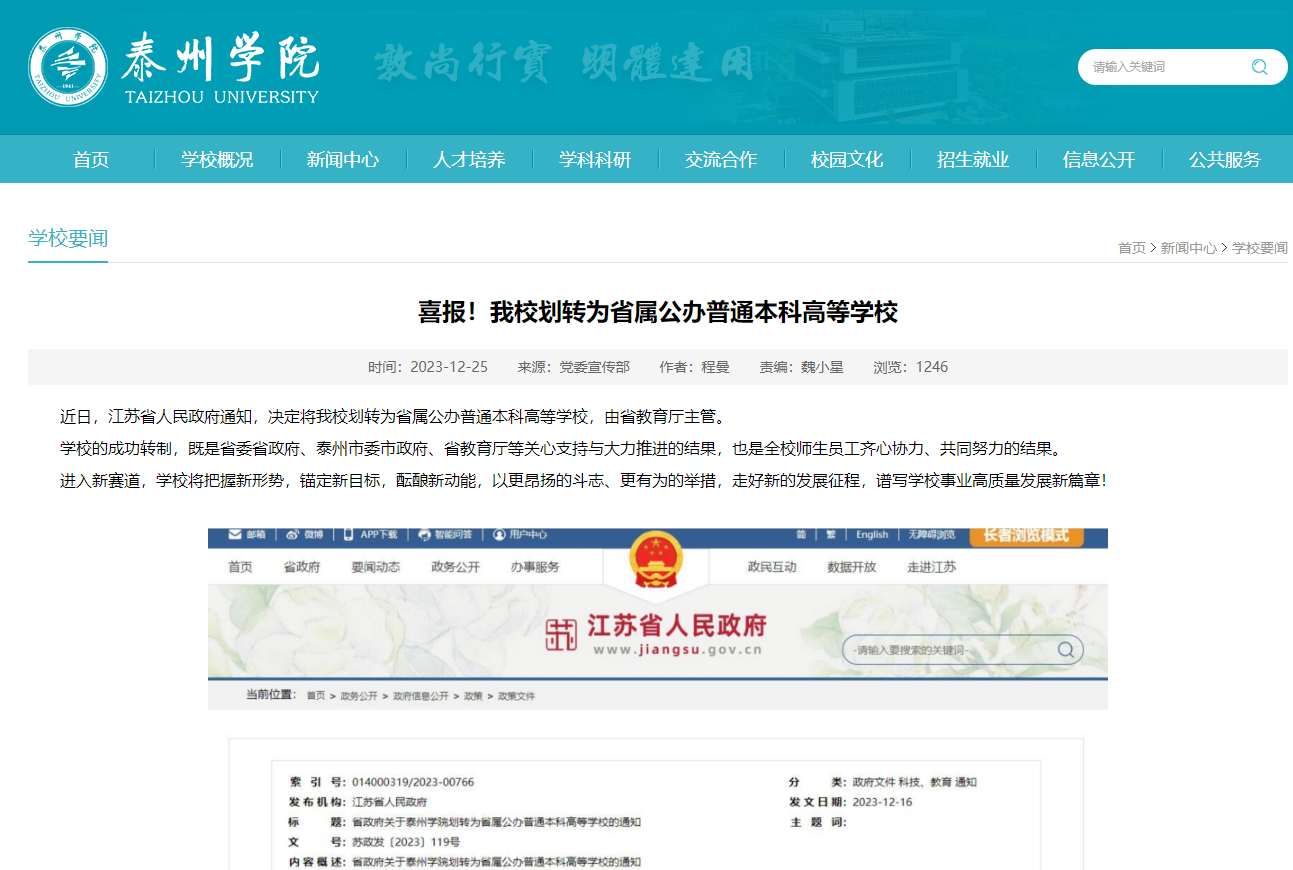Screen dimensions: 1293x870
Task: Open the 首页 navigation menu item
Action: pyautogui.click(x=91, y=159)
